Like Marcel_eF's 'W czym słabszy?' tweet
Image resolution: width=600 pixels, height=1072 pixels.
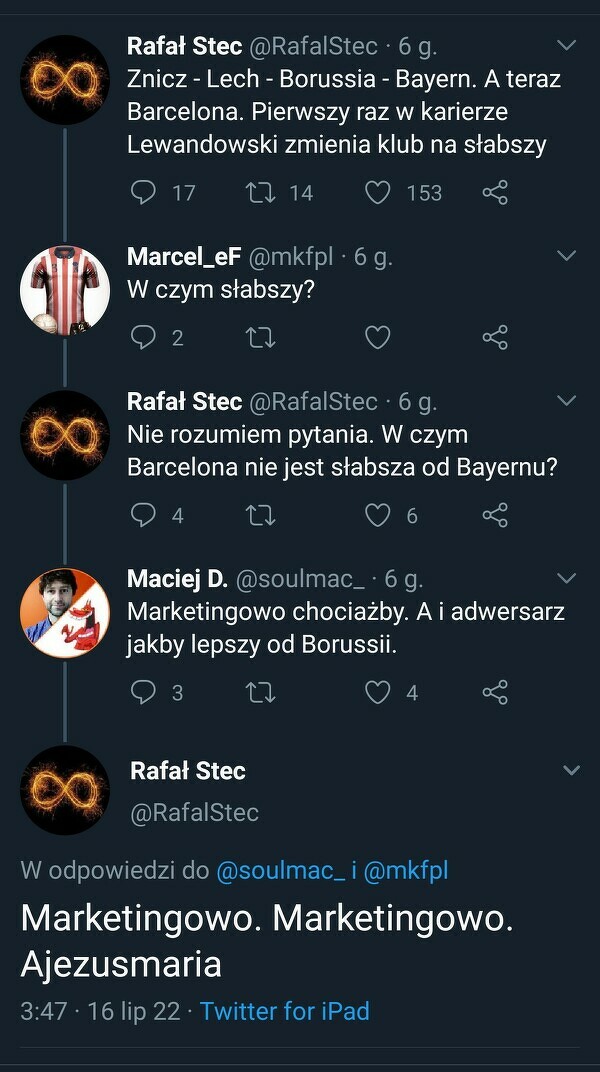(377, 338)
